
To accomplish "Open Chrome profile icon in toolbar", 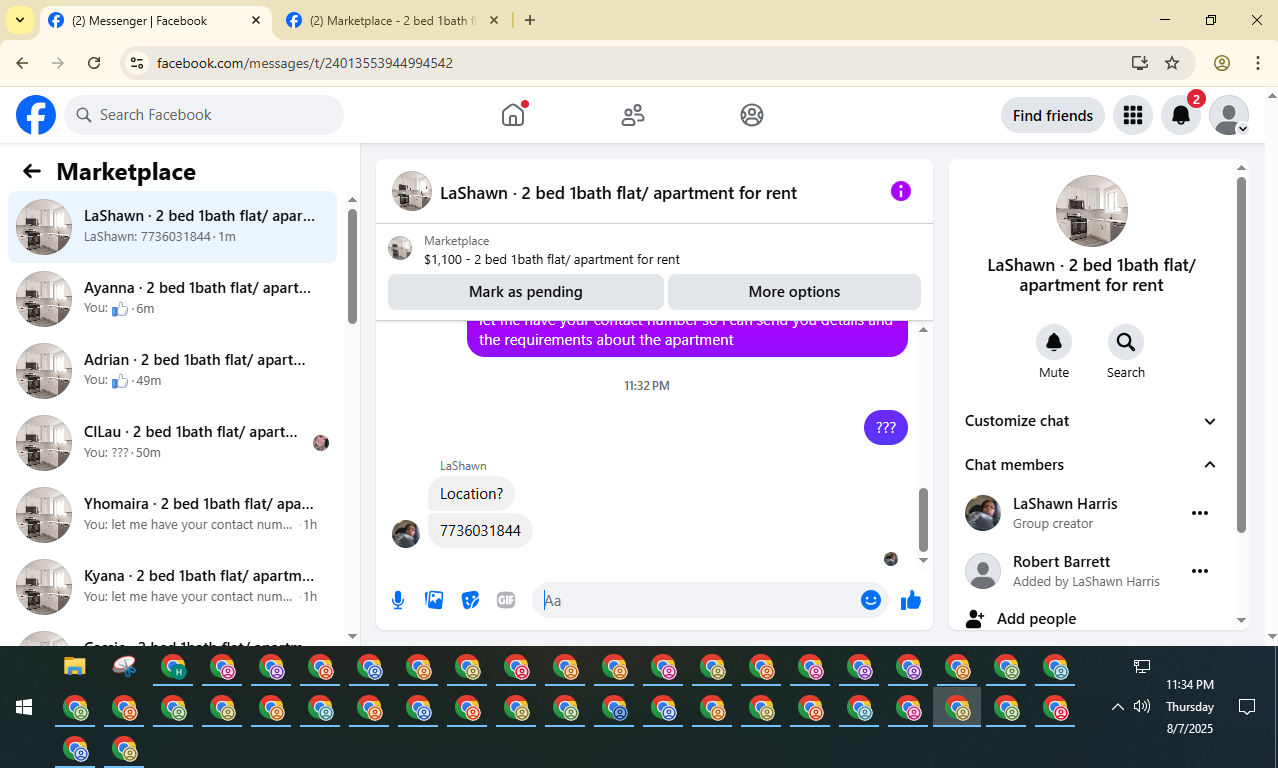I will point(1221,63).
